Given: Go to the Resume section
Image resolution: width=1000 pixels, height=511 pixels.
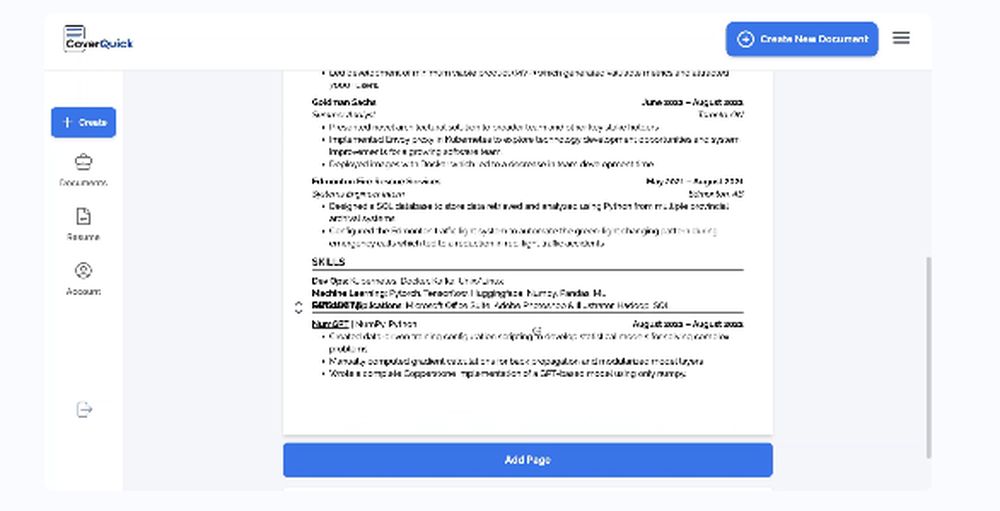Looking at the screenshot, I should (83, 223).
